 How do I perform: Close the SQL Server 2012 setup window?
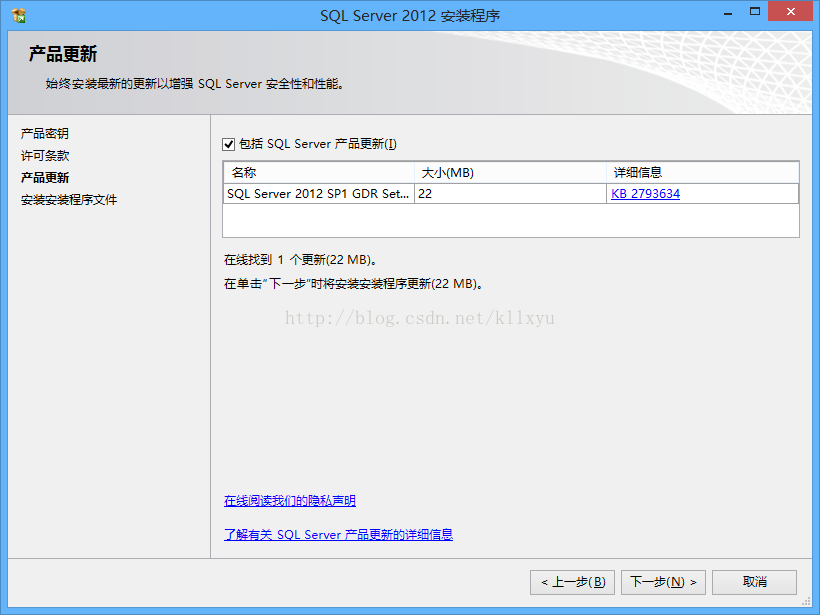pos(790,12)
